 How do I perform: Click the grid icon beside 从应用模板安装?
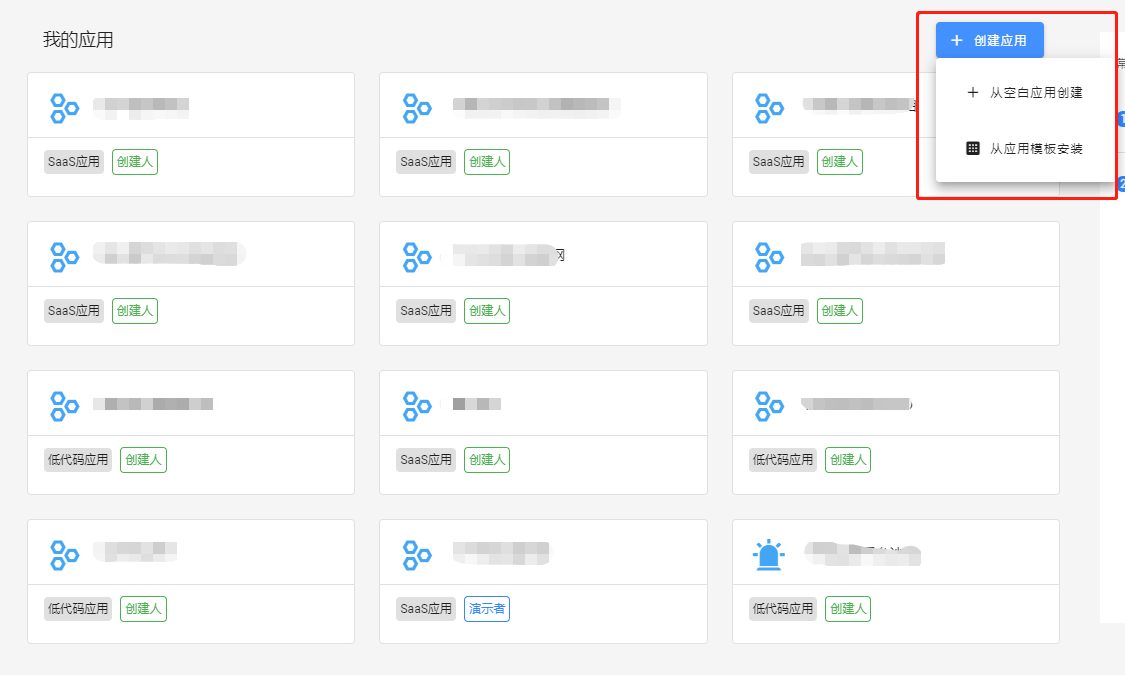tap(972, 148)
